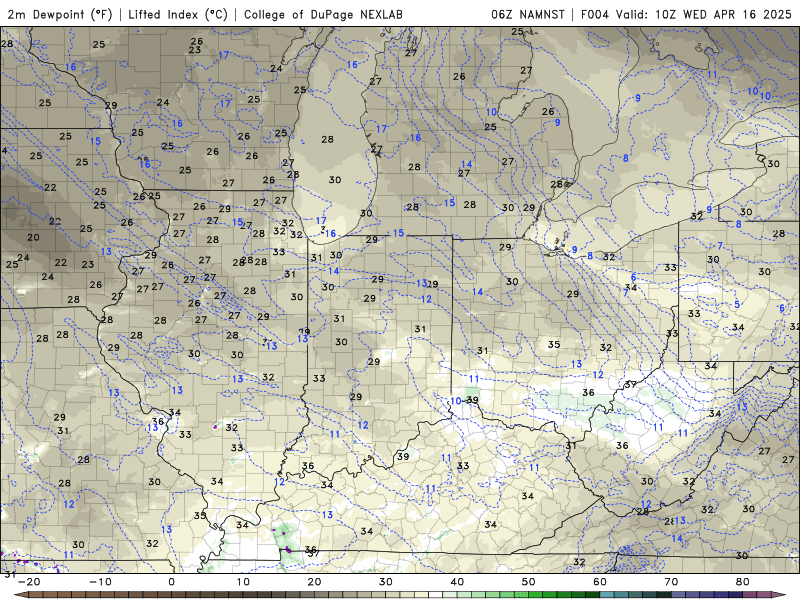Select the "40" color scale label
Image resolution: width=800 pixels, height=600 pixels.
(x=457, y=582)
